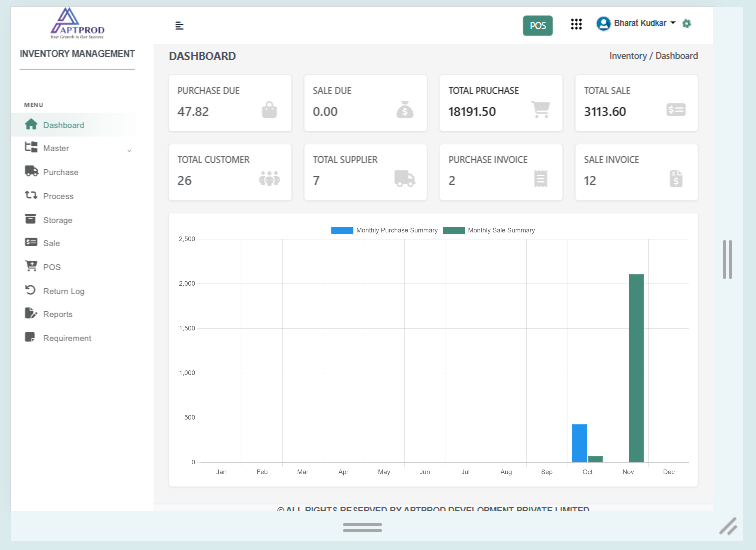Toggle Monthly Sale Summary legend item
This screenshot has width=756, height=550.
(x=489, y=230)
